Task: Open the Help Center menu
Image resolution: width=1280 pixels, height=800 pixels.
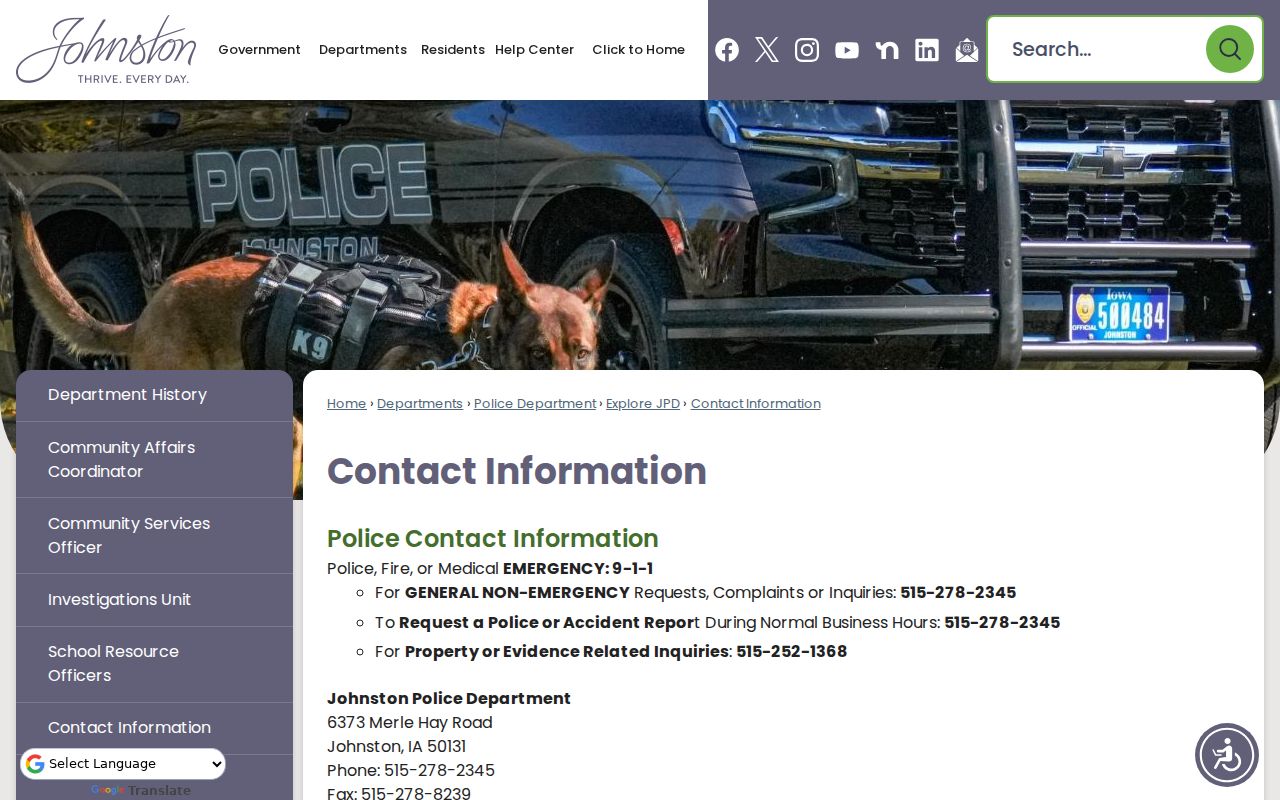Action: point(535,50)
